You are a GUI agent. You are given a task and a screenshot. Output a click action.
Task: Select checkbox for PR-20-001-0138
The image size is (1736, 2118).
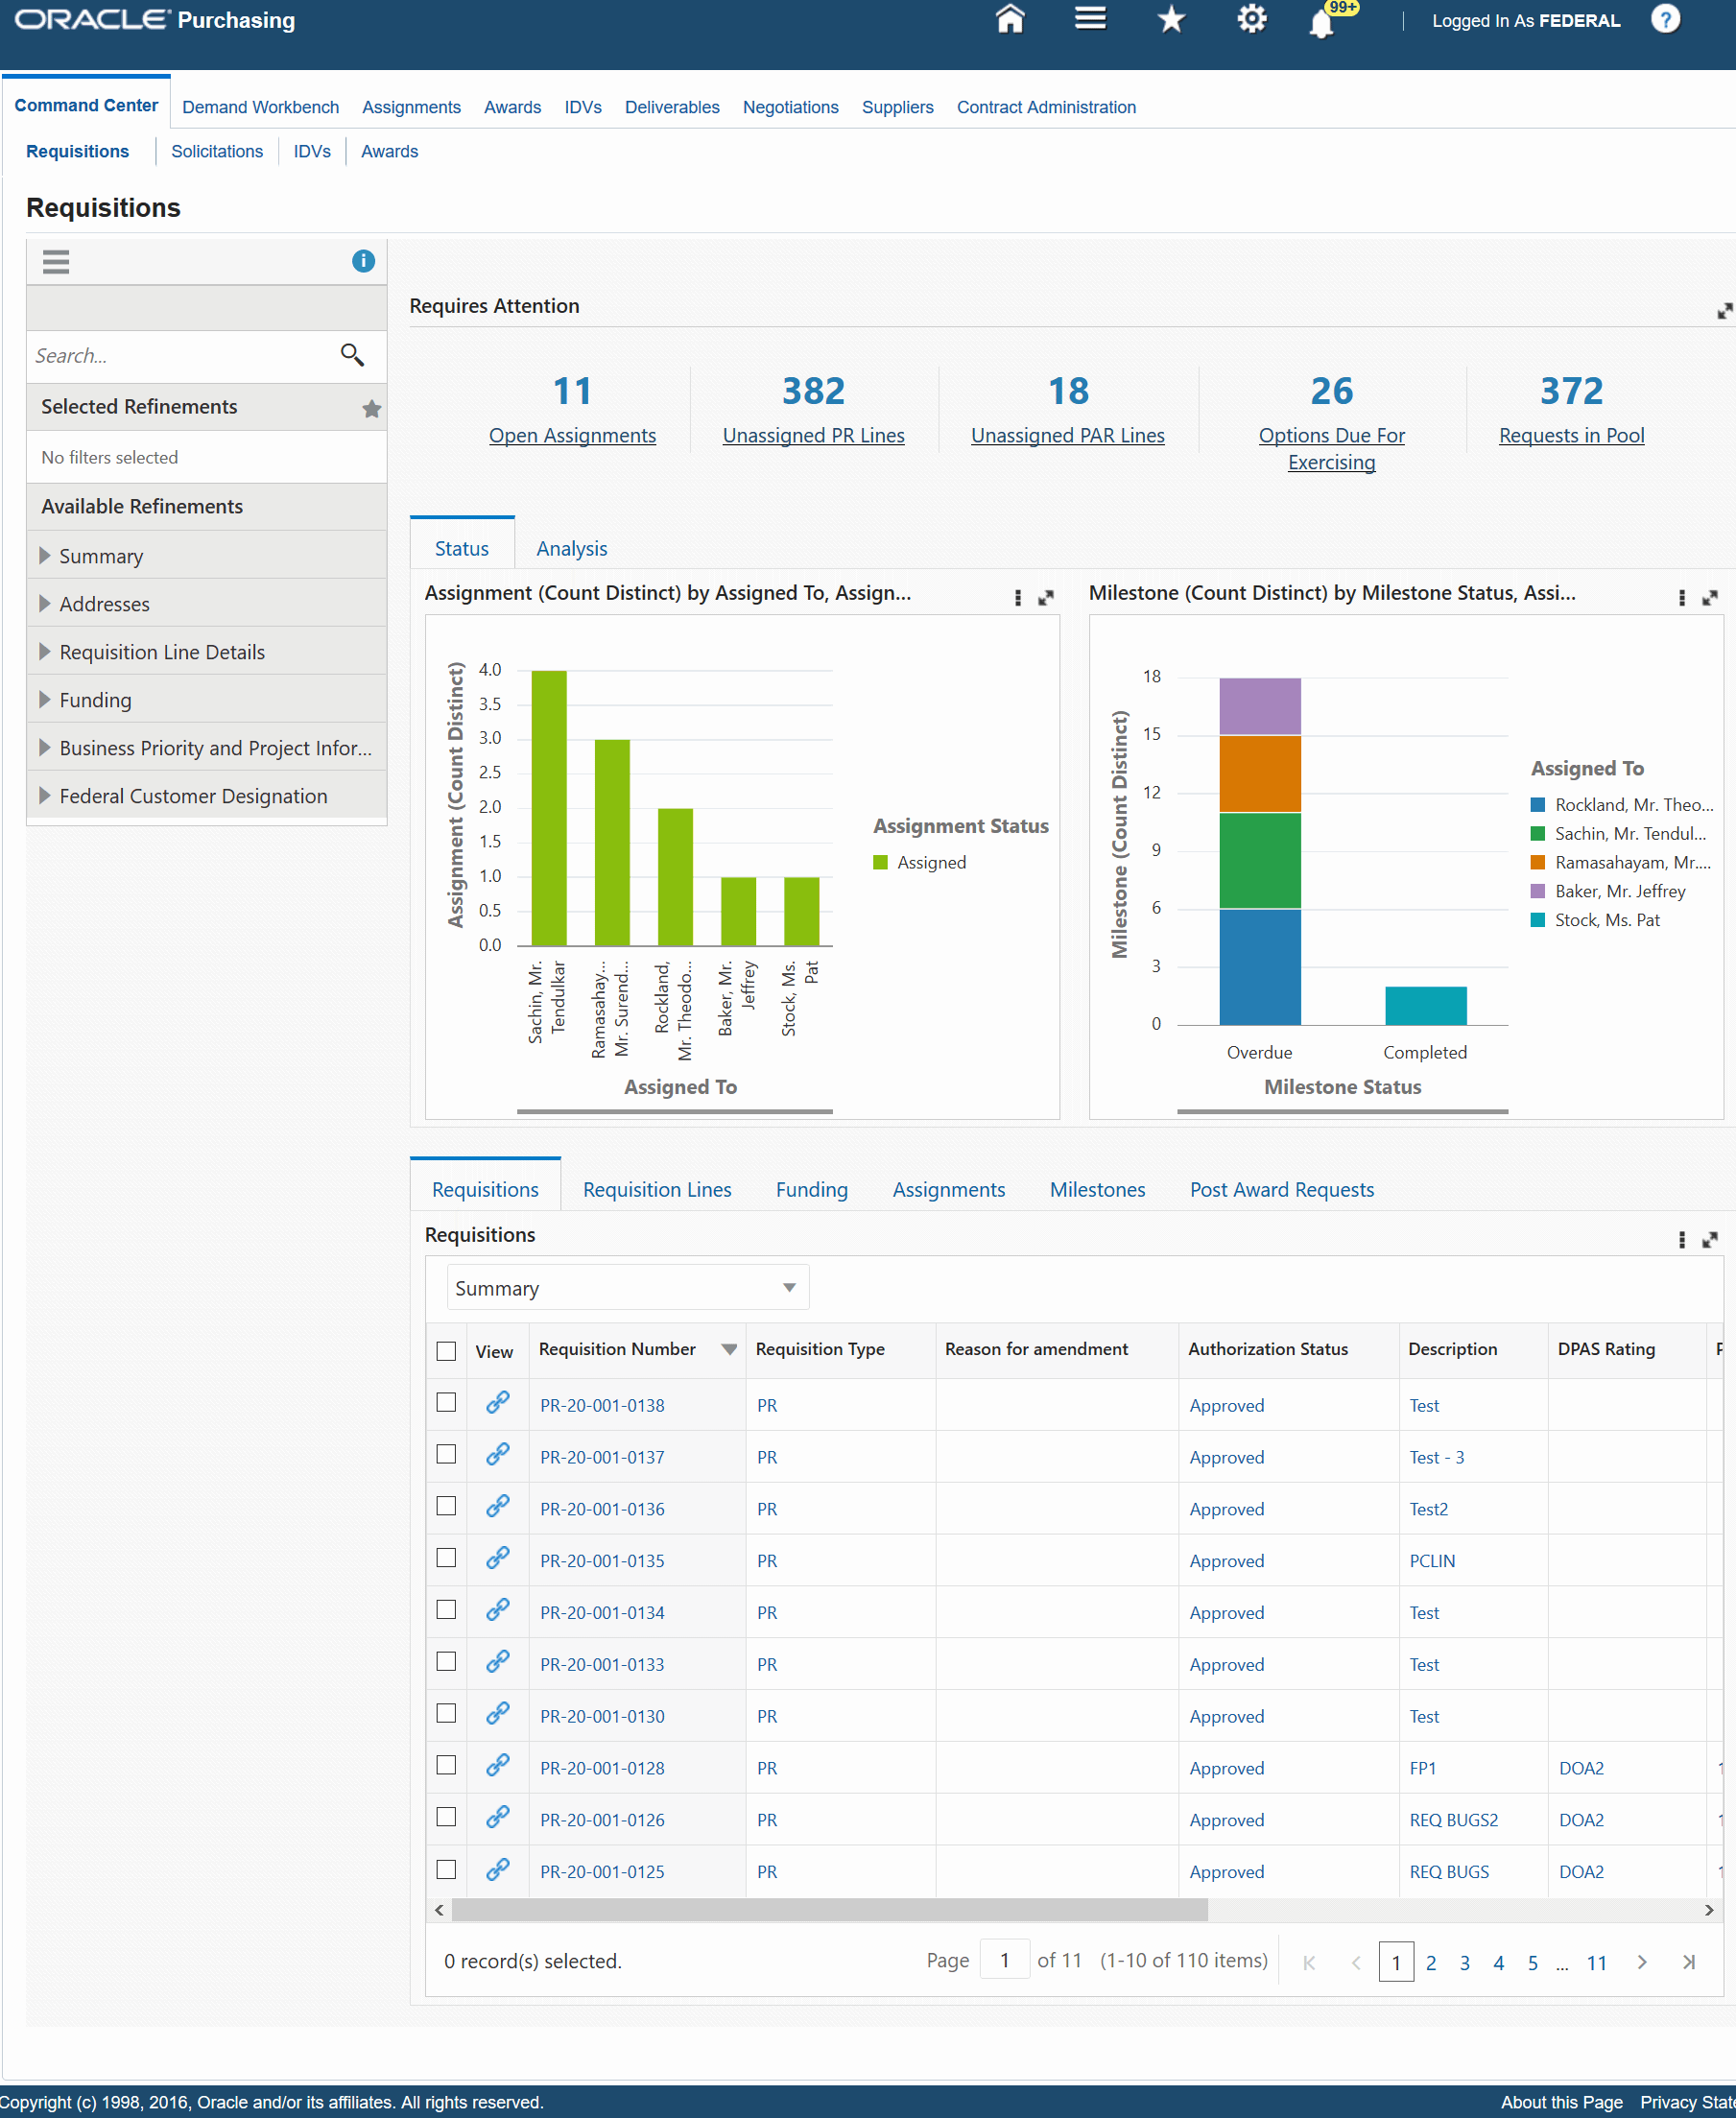(446, 1403)
